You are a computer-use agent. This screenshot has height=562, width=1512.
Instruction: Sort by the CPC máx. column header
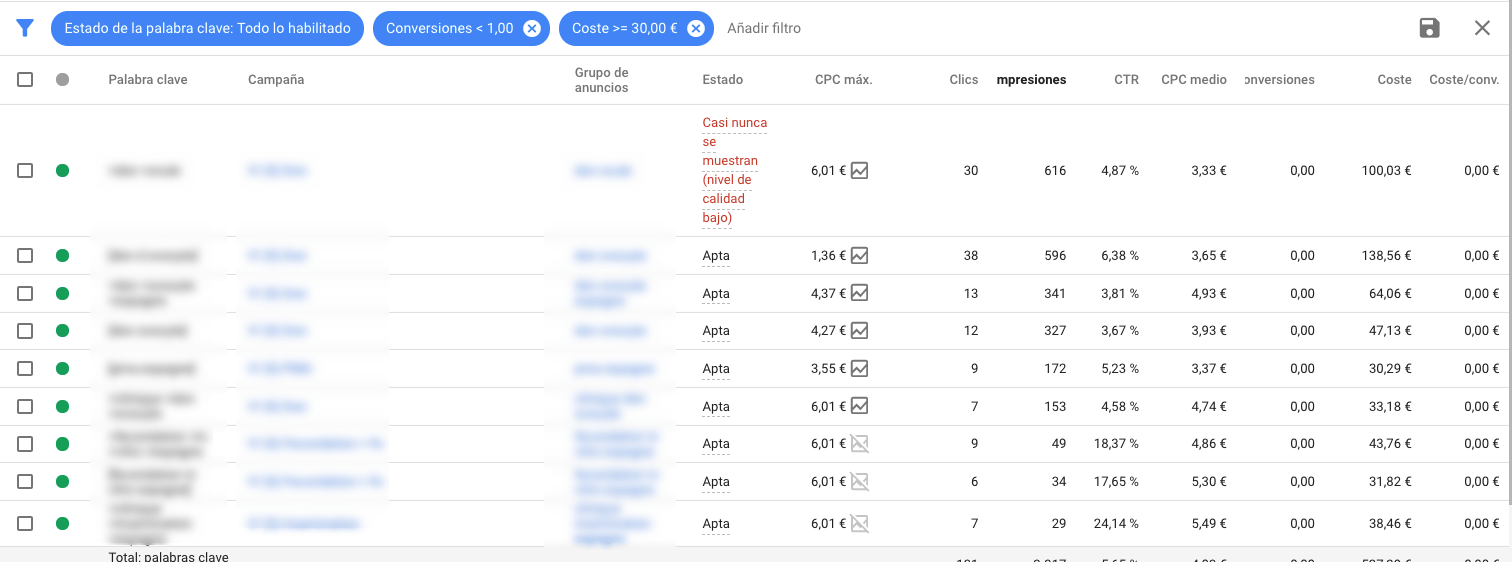[x=844, y=80]
